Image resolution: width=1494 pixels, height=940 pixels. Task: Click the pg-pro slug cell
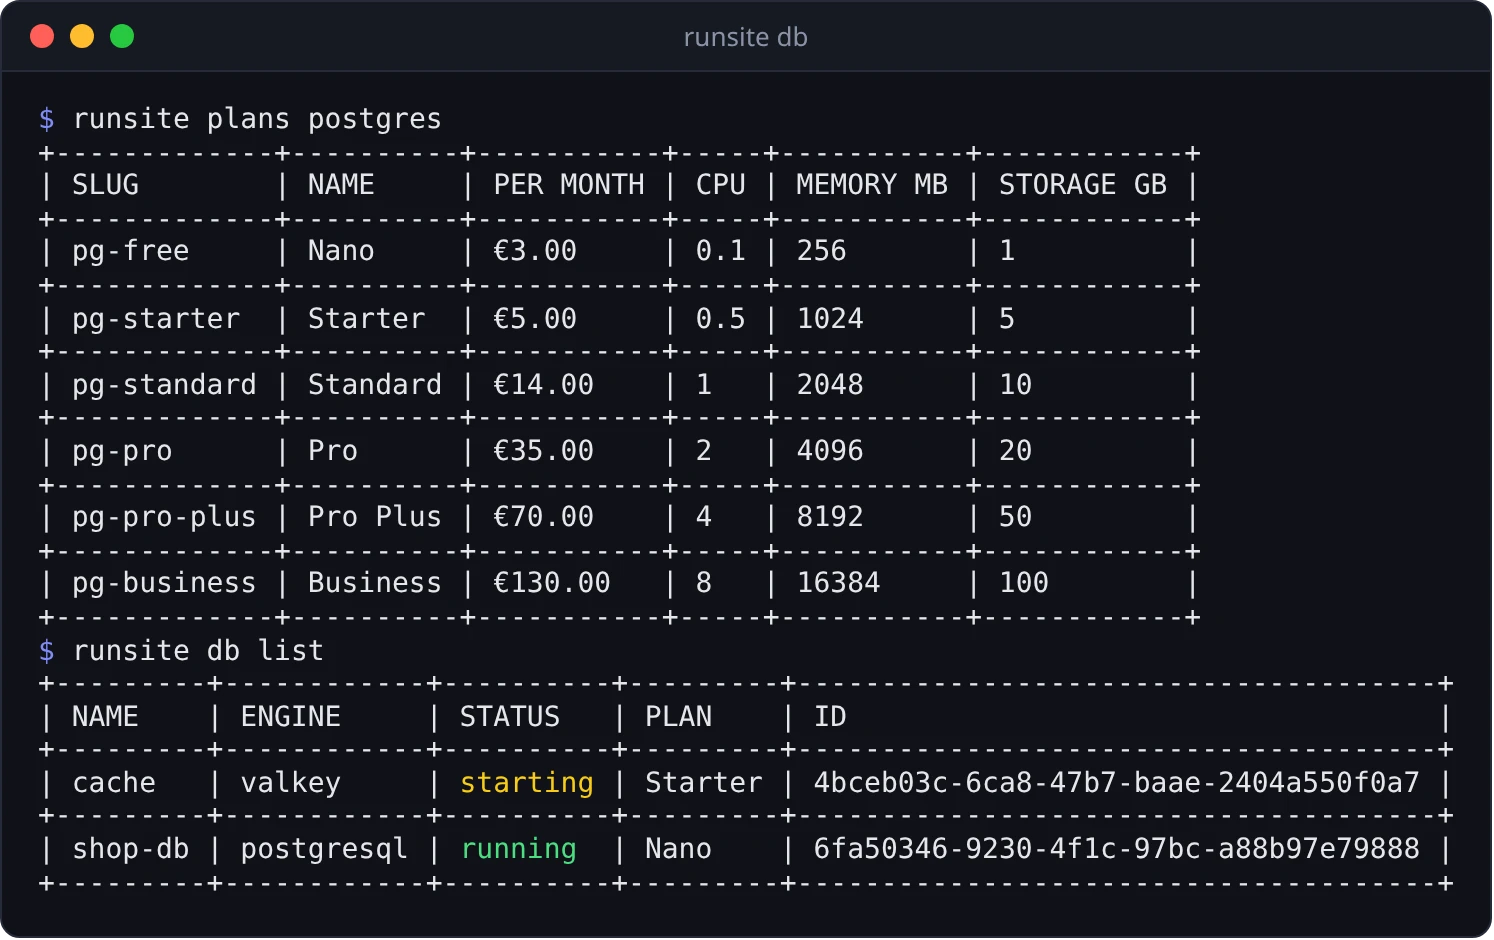coord(122,451)
